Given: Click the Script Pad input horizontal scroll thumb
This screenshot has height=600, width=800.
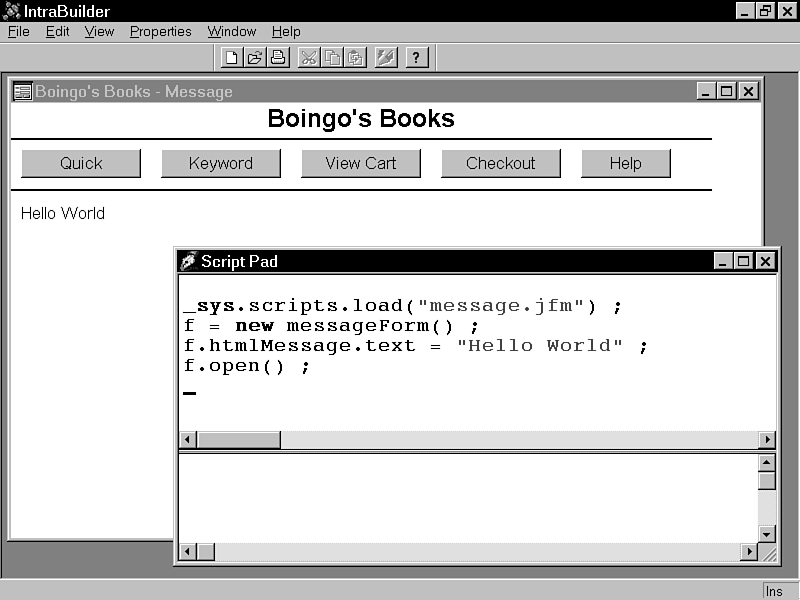Looking at the screenshot, I should pyautogui.click(x=239, y=439).
